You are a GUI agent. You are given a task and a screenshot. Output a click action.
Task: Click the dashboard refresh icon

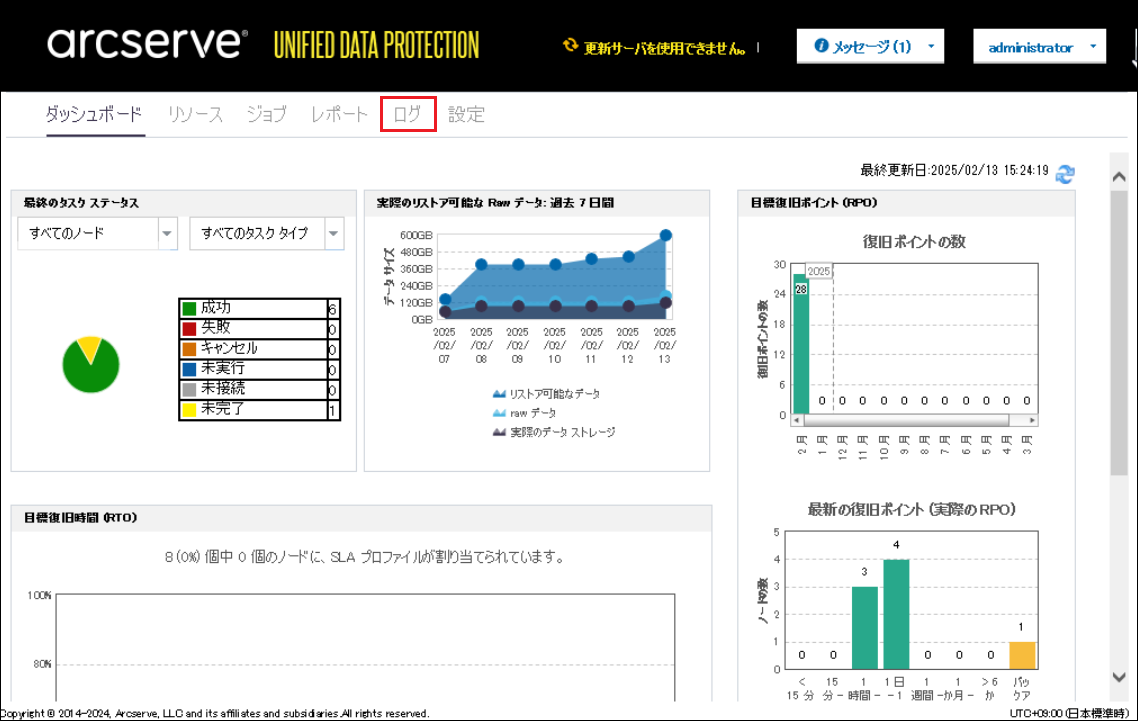click(x=1065, y=173)
